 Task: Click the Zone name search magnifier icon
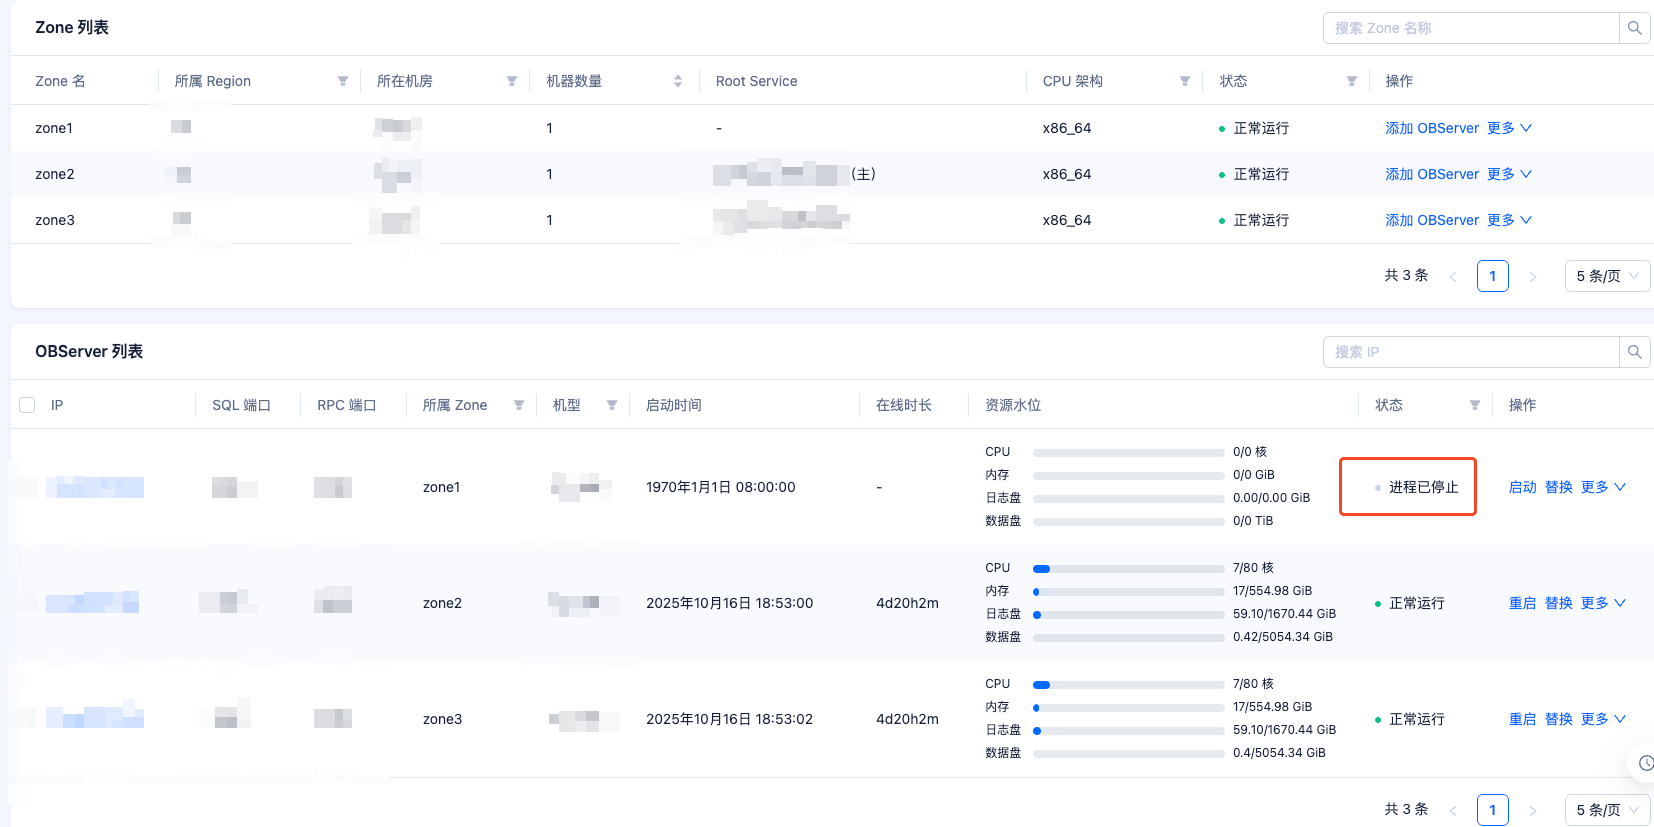pos(1634,28)
